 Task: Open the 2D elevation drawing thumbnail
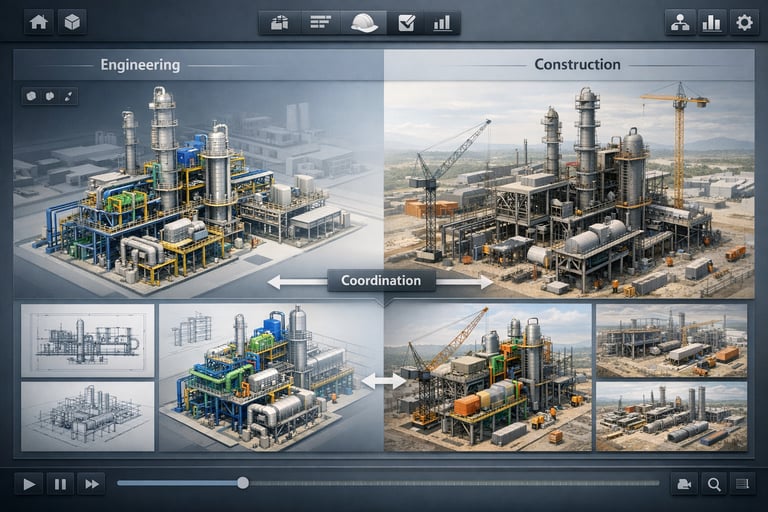(x=88, y=341)
